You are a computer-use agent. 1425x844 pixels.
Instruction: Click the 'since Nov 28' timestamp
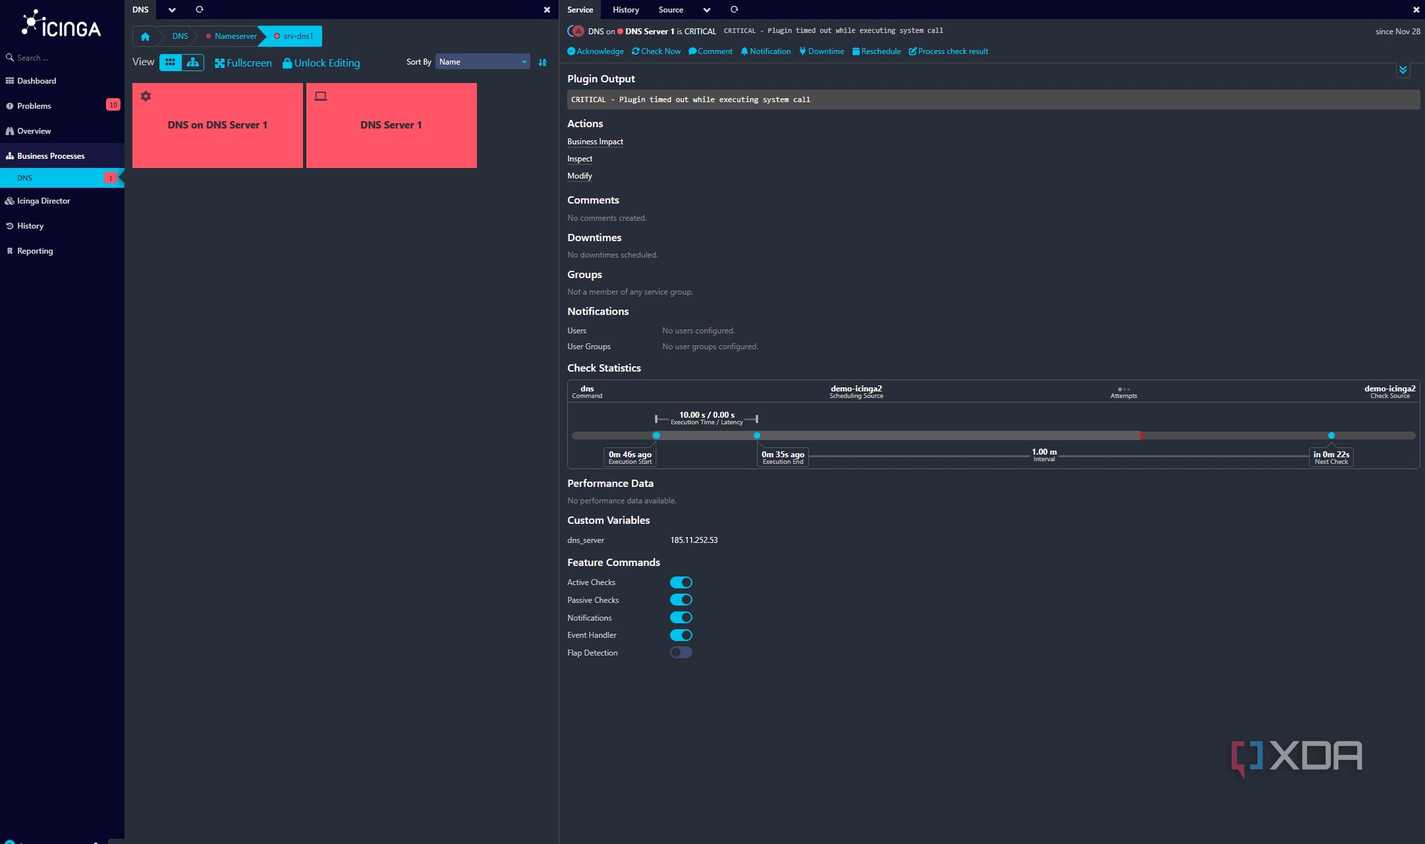click(1397, 32)
